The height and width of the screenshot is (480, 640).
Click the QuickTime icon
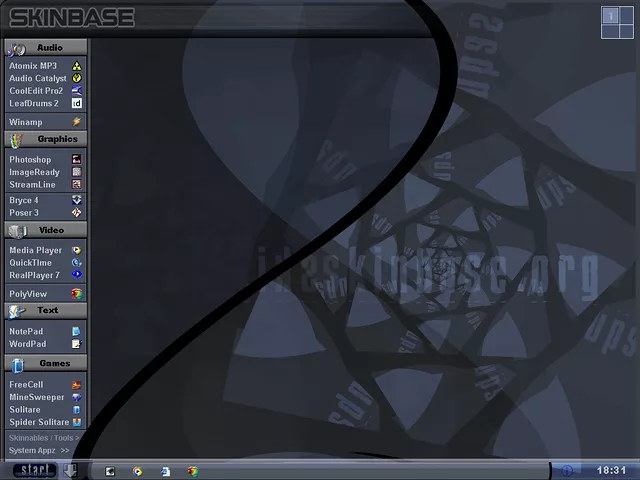[x=77, y=263]
